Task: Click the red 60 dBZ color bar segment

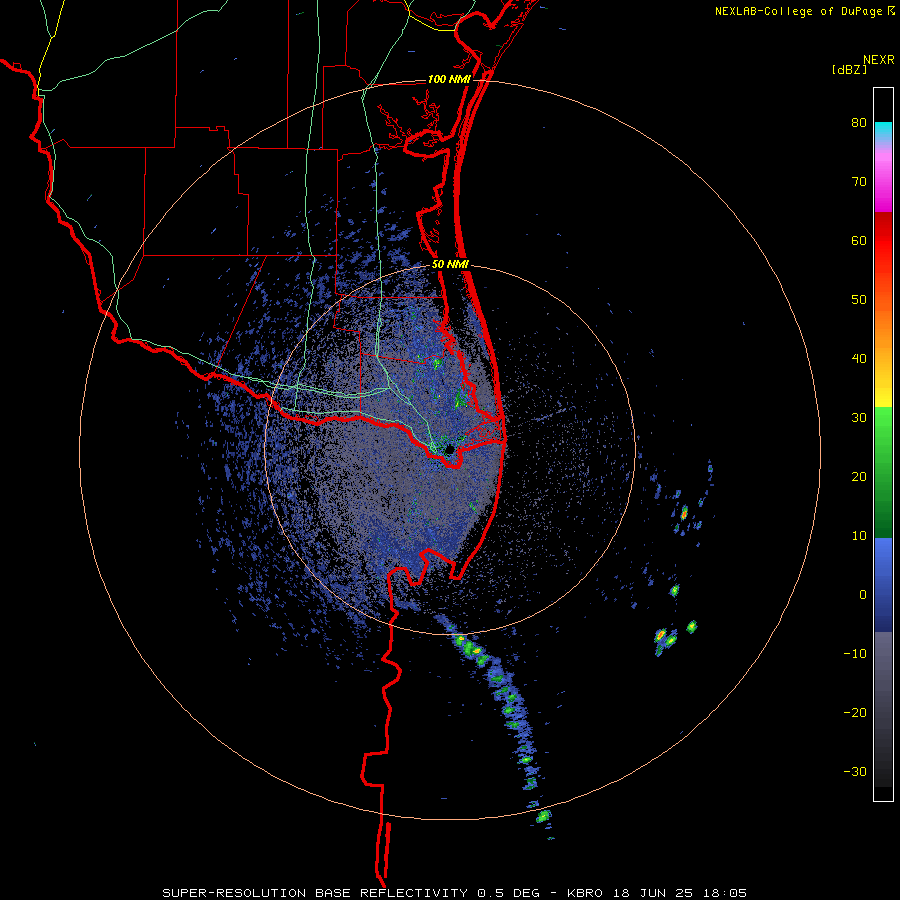Action: pos(883,241)
